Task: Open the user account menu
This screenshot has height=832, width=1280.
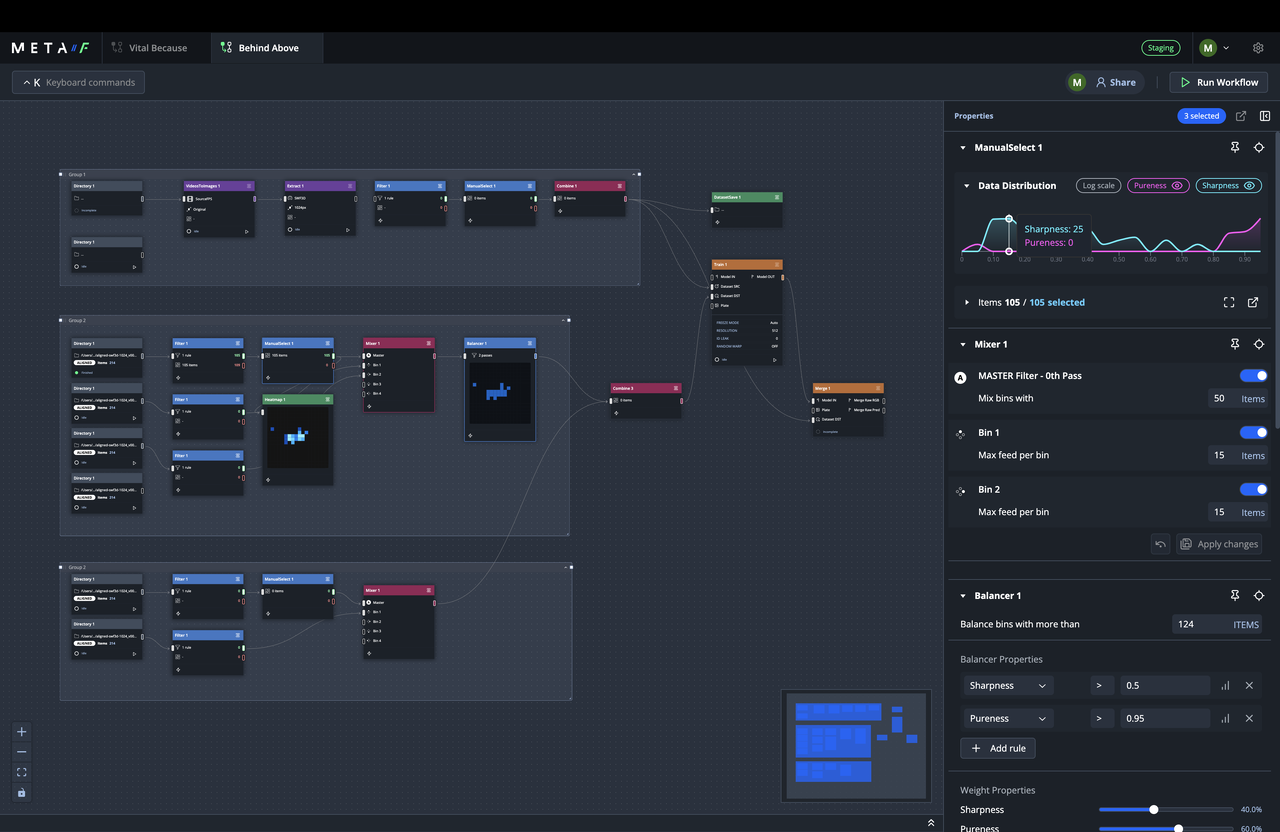Action: coord(1214,48)
